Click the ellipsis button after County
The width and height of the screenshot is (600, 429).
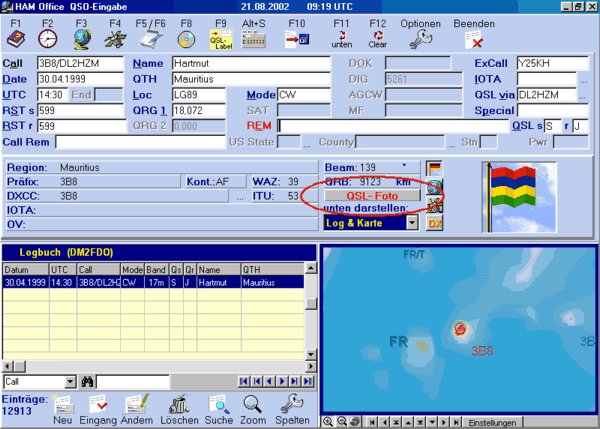coord(452,145)
